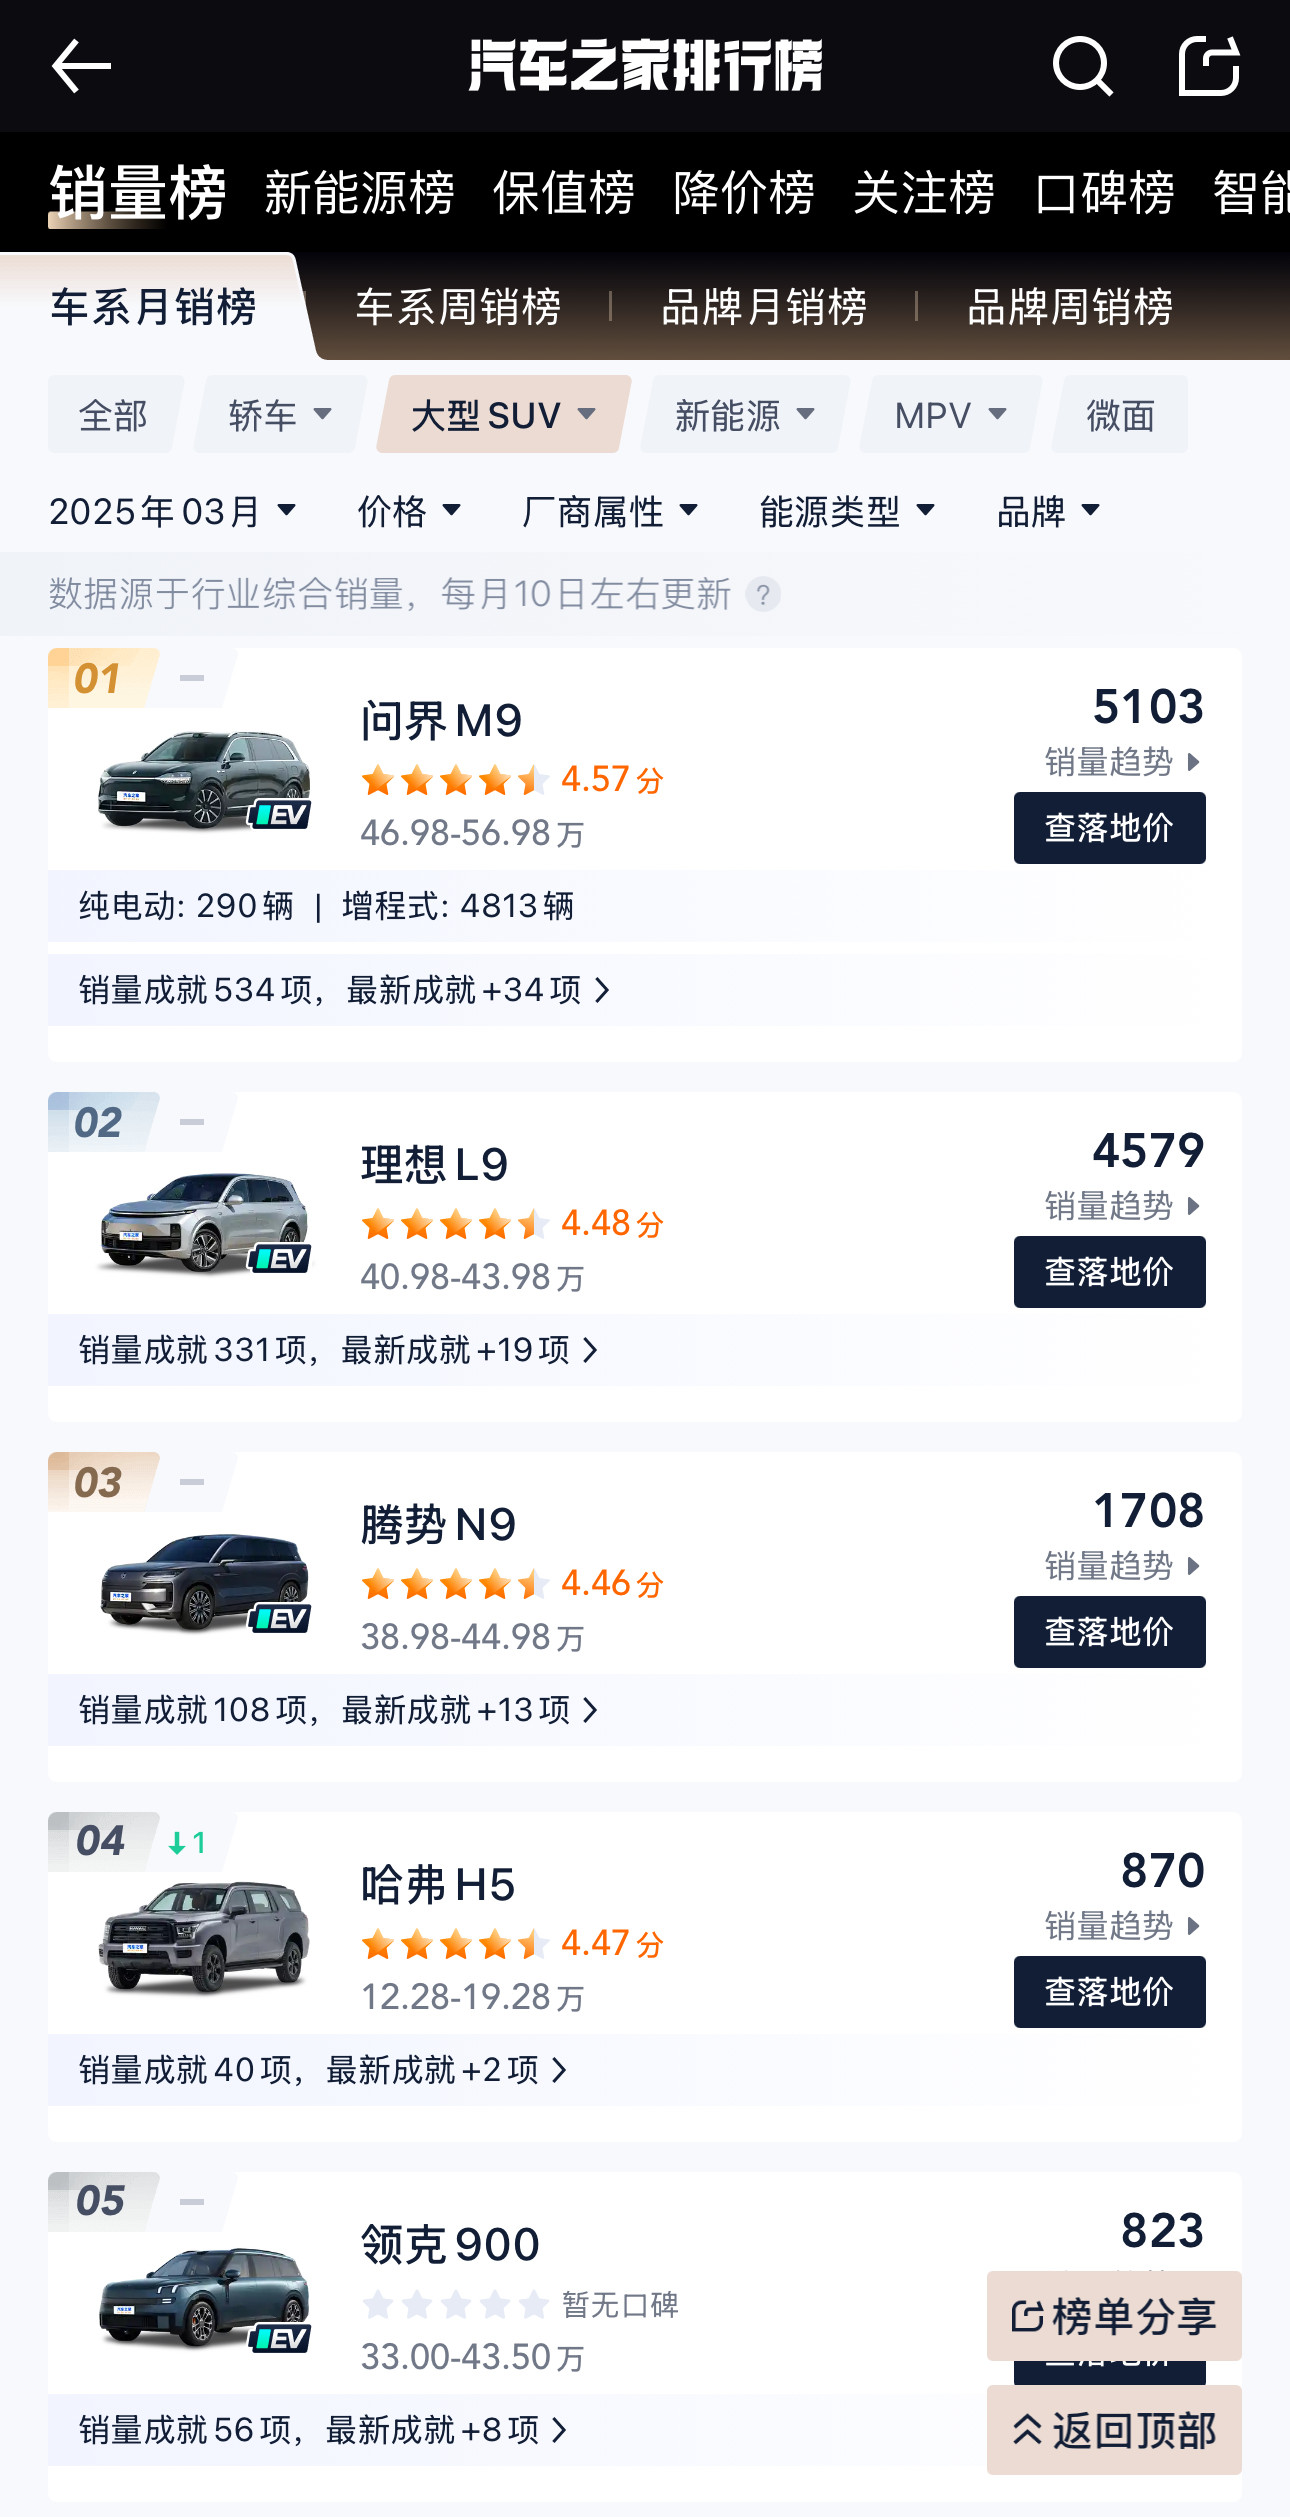Expand the 能源类型 filter dropdown
1290x2517 pixels.
click(847, 512)
